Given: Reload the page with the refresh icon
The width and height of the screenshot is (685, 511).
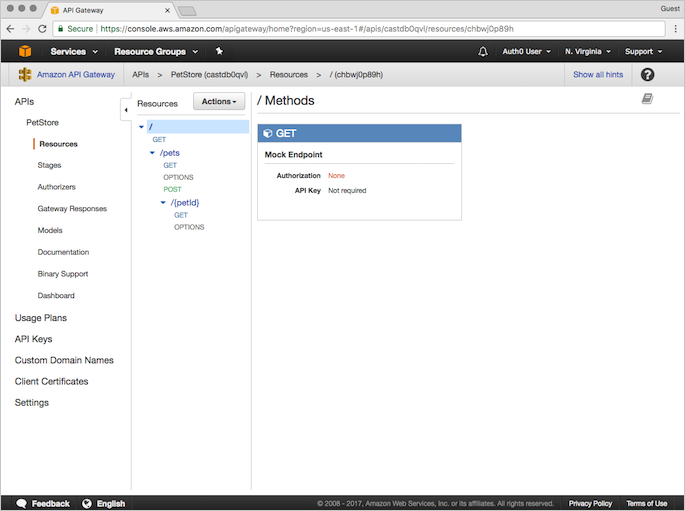Looking at the screenshot, I should [x=42, y=29].
